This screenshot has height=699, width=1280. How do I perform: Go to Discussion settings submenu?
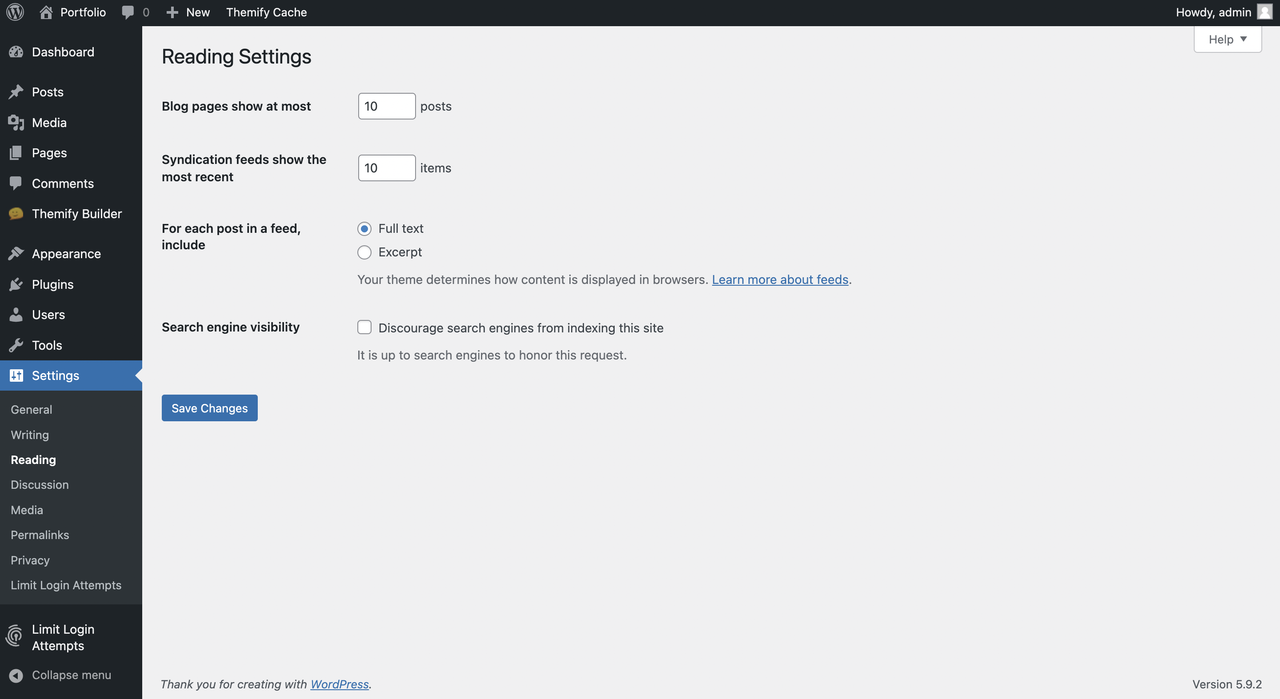(40, 485)
